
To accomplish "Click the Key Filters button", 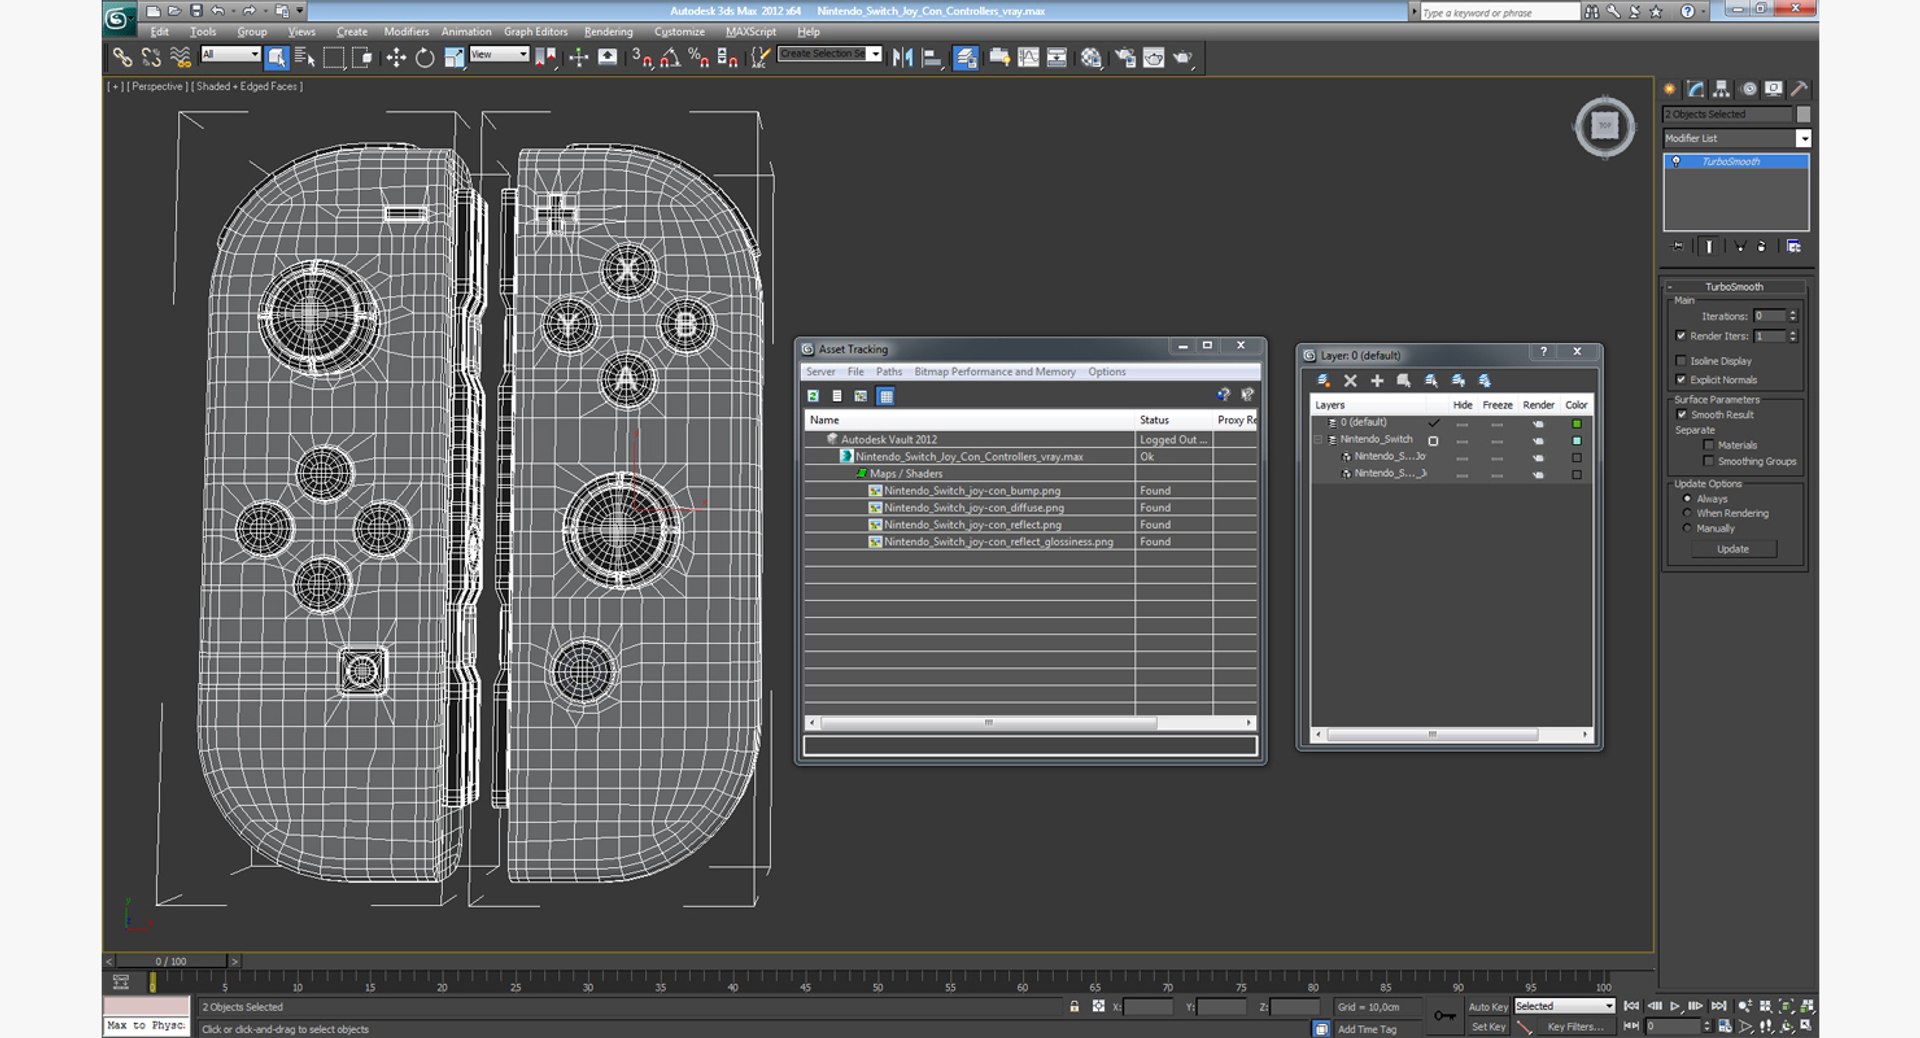I will [x=1575, y=1027].
